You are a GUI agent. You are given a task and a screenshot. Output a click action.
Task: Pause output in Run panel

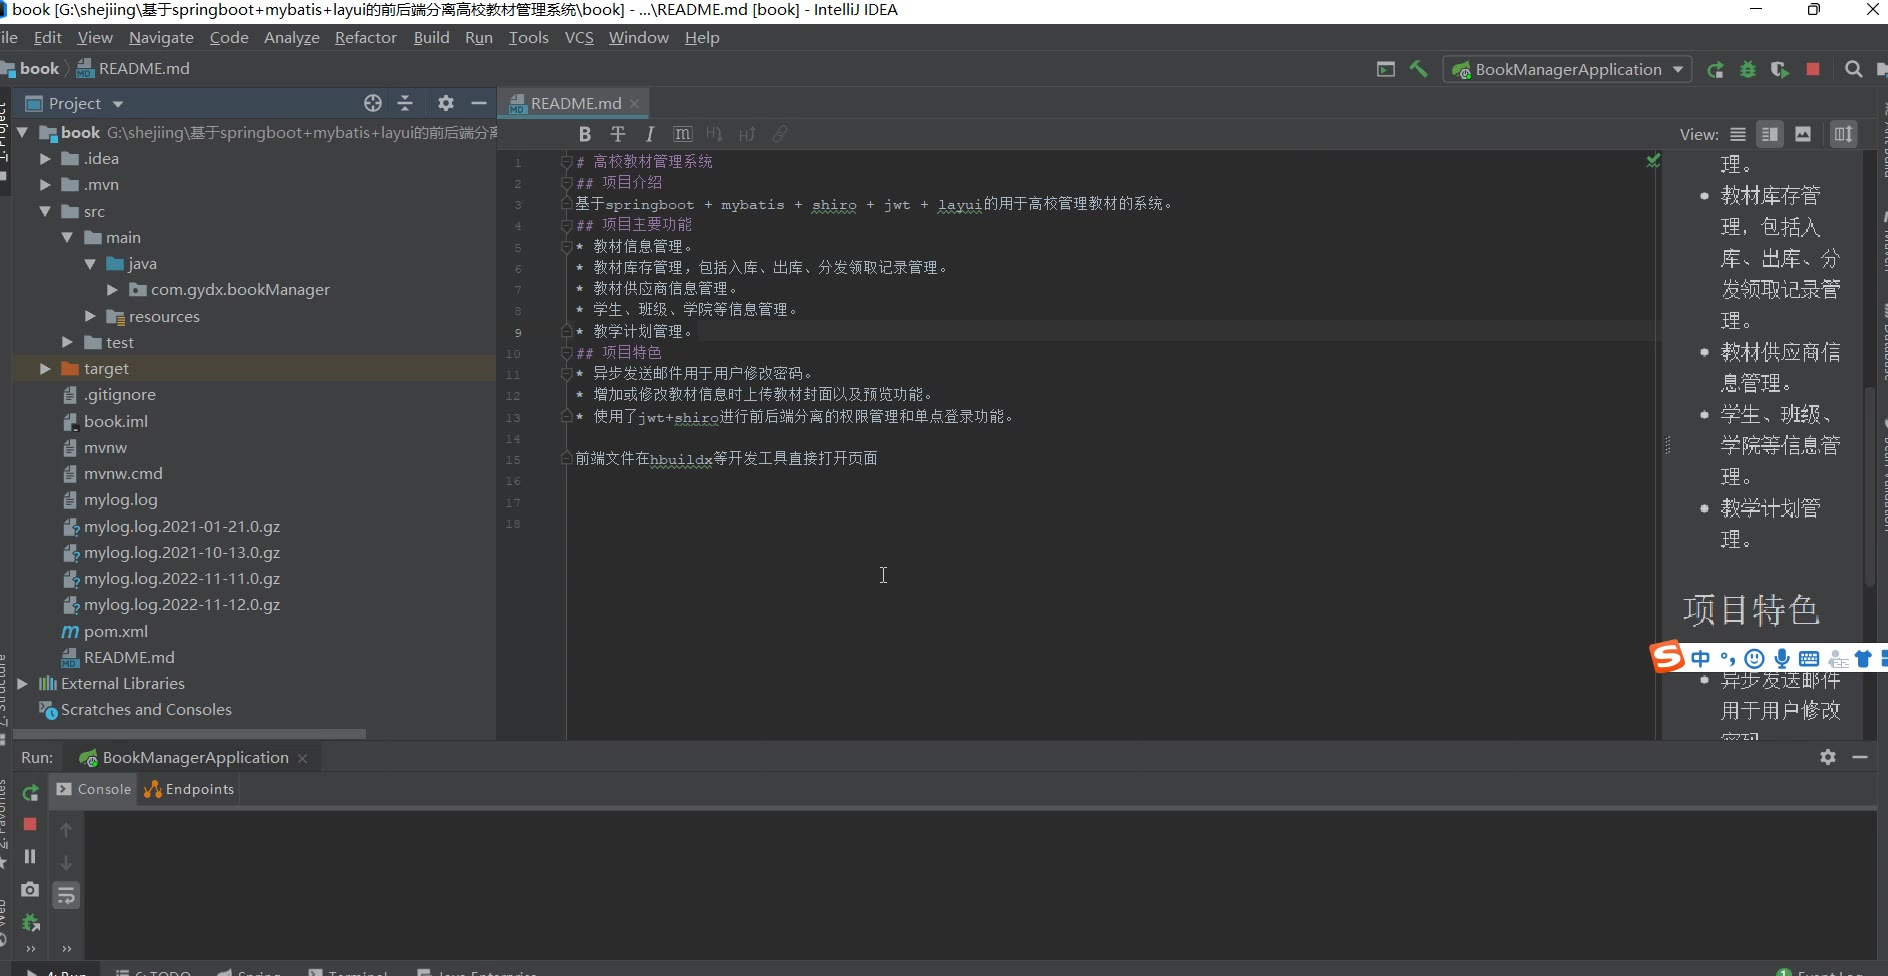[30, 856]
